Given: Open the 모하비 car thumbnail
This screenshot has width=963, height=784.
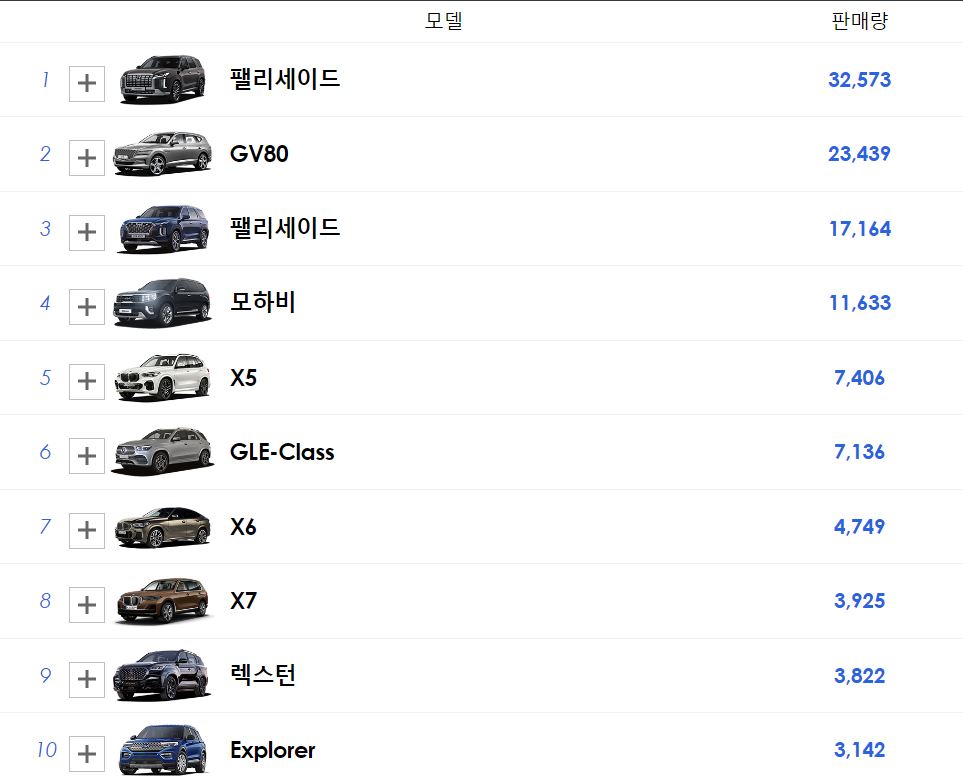Looking at the screenshot, I should [x=162, y=303].
